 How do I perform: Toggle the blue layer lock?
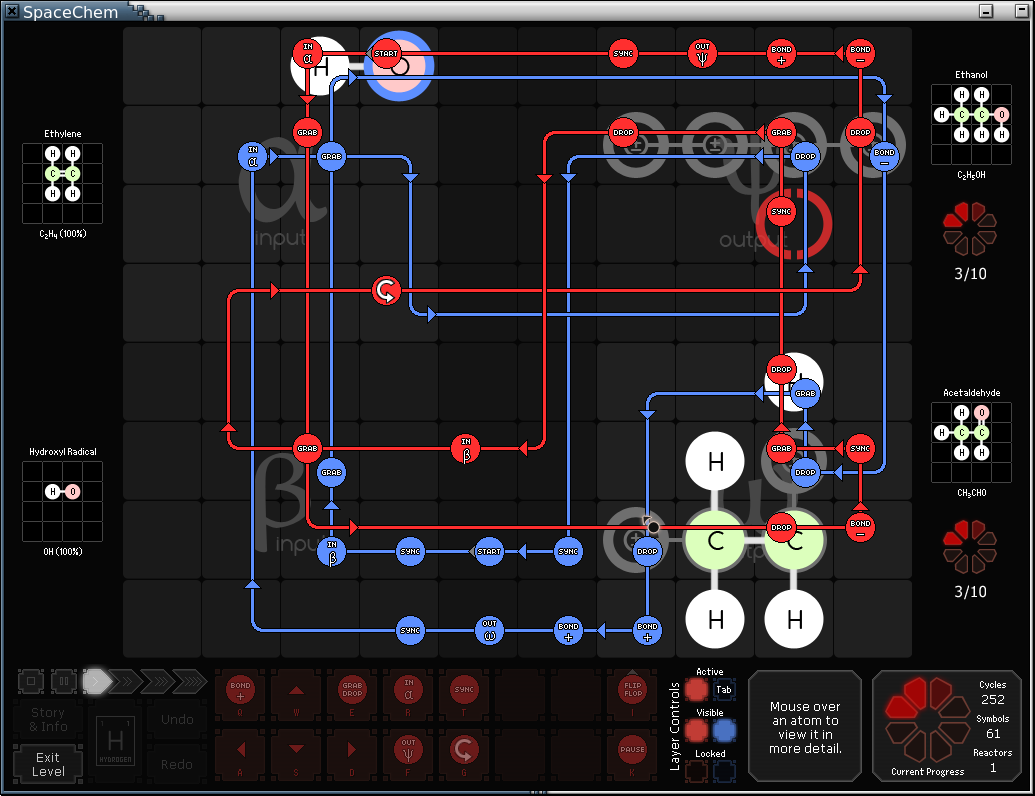click(x=724, y=771)
